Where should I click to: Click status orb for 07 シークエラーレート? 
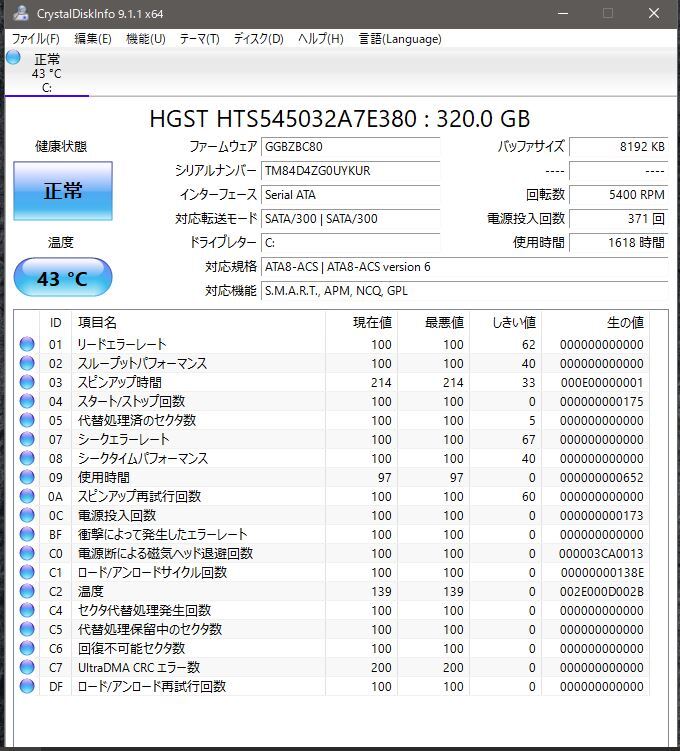27,439
